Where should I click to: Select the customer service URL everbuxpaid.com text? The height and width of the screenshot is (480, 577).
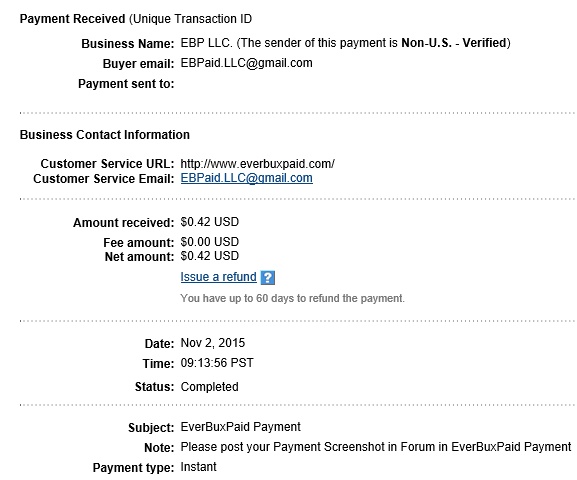point(258,164)
